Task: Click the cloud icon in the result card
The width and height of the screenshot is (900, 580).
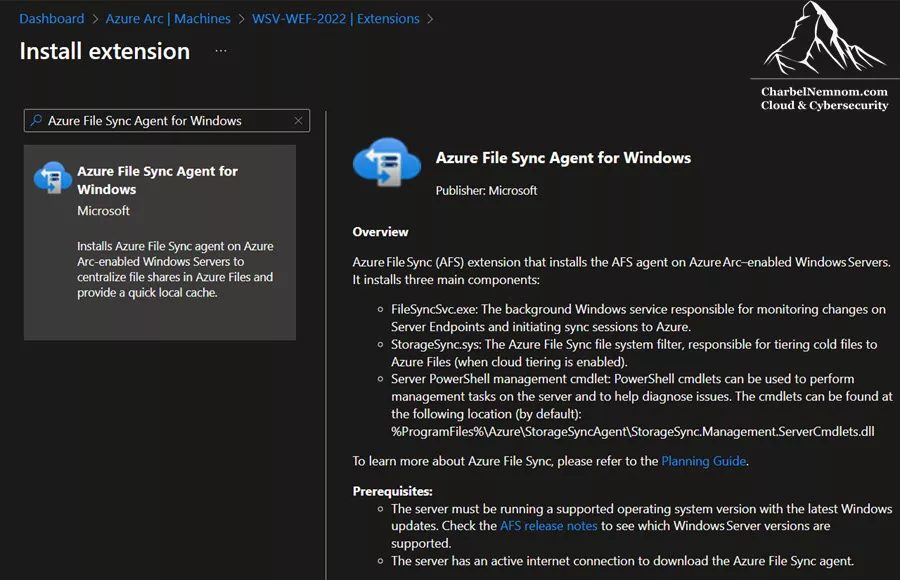Action: [x=53, y=177]
